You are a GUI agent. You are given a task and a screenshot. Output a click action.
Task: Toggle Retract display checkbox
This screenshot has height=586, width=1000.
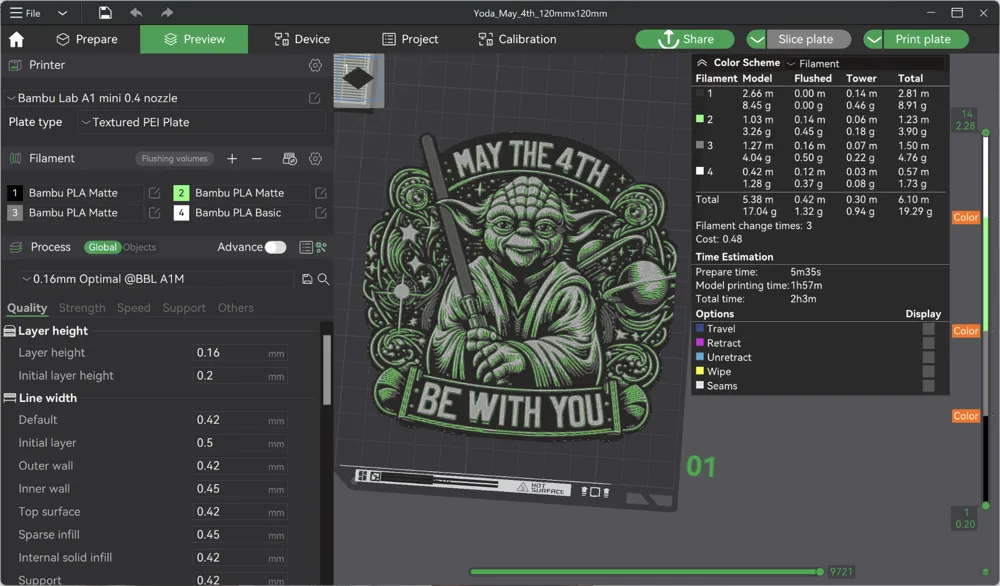coord(929,343)
